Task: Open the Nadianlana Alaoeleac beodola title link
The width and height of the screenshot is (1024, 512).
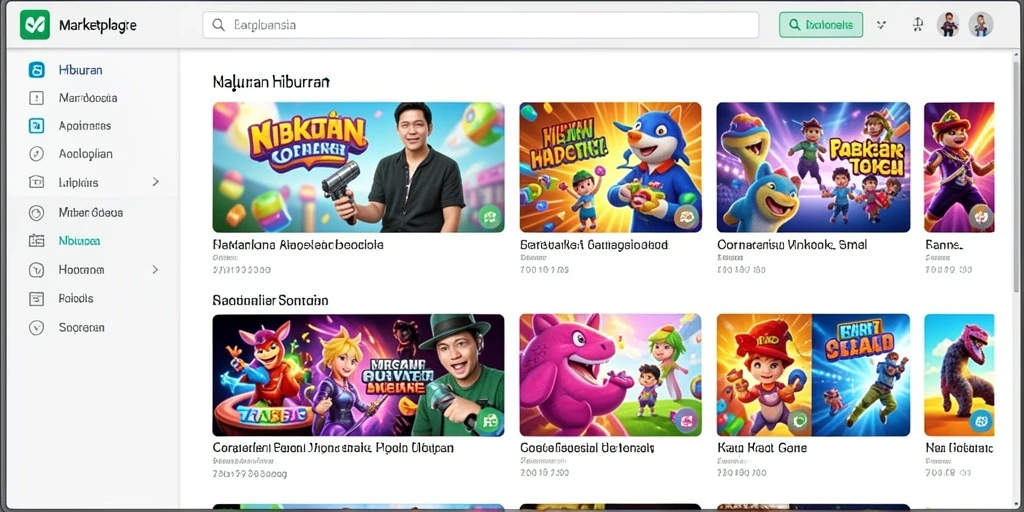Action: tap(298, 245)
